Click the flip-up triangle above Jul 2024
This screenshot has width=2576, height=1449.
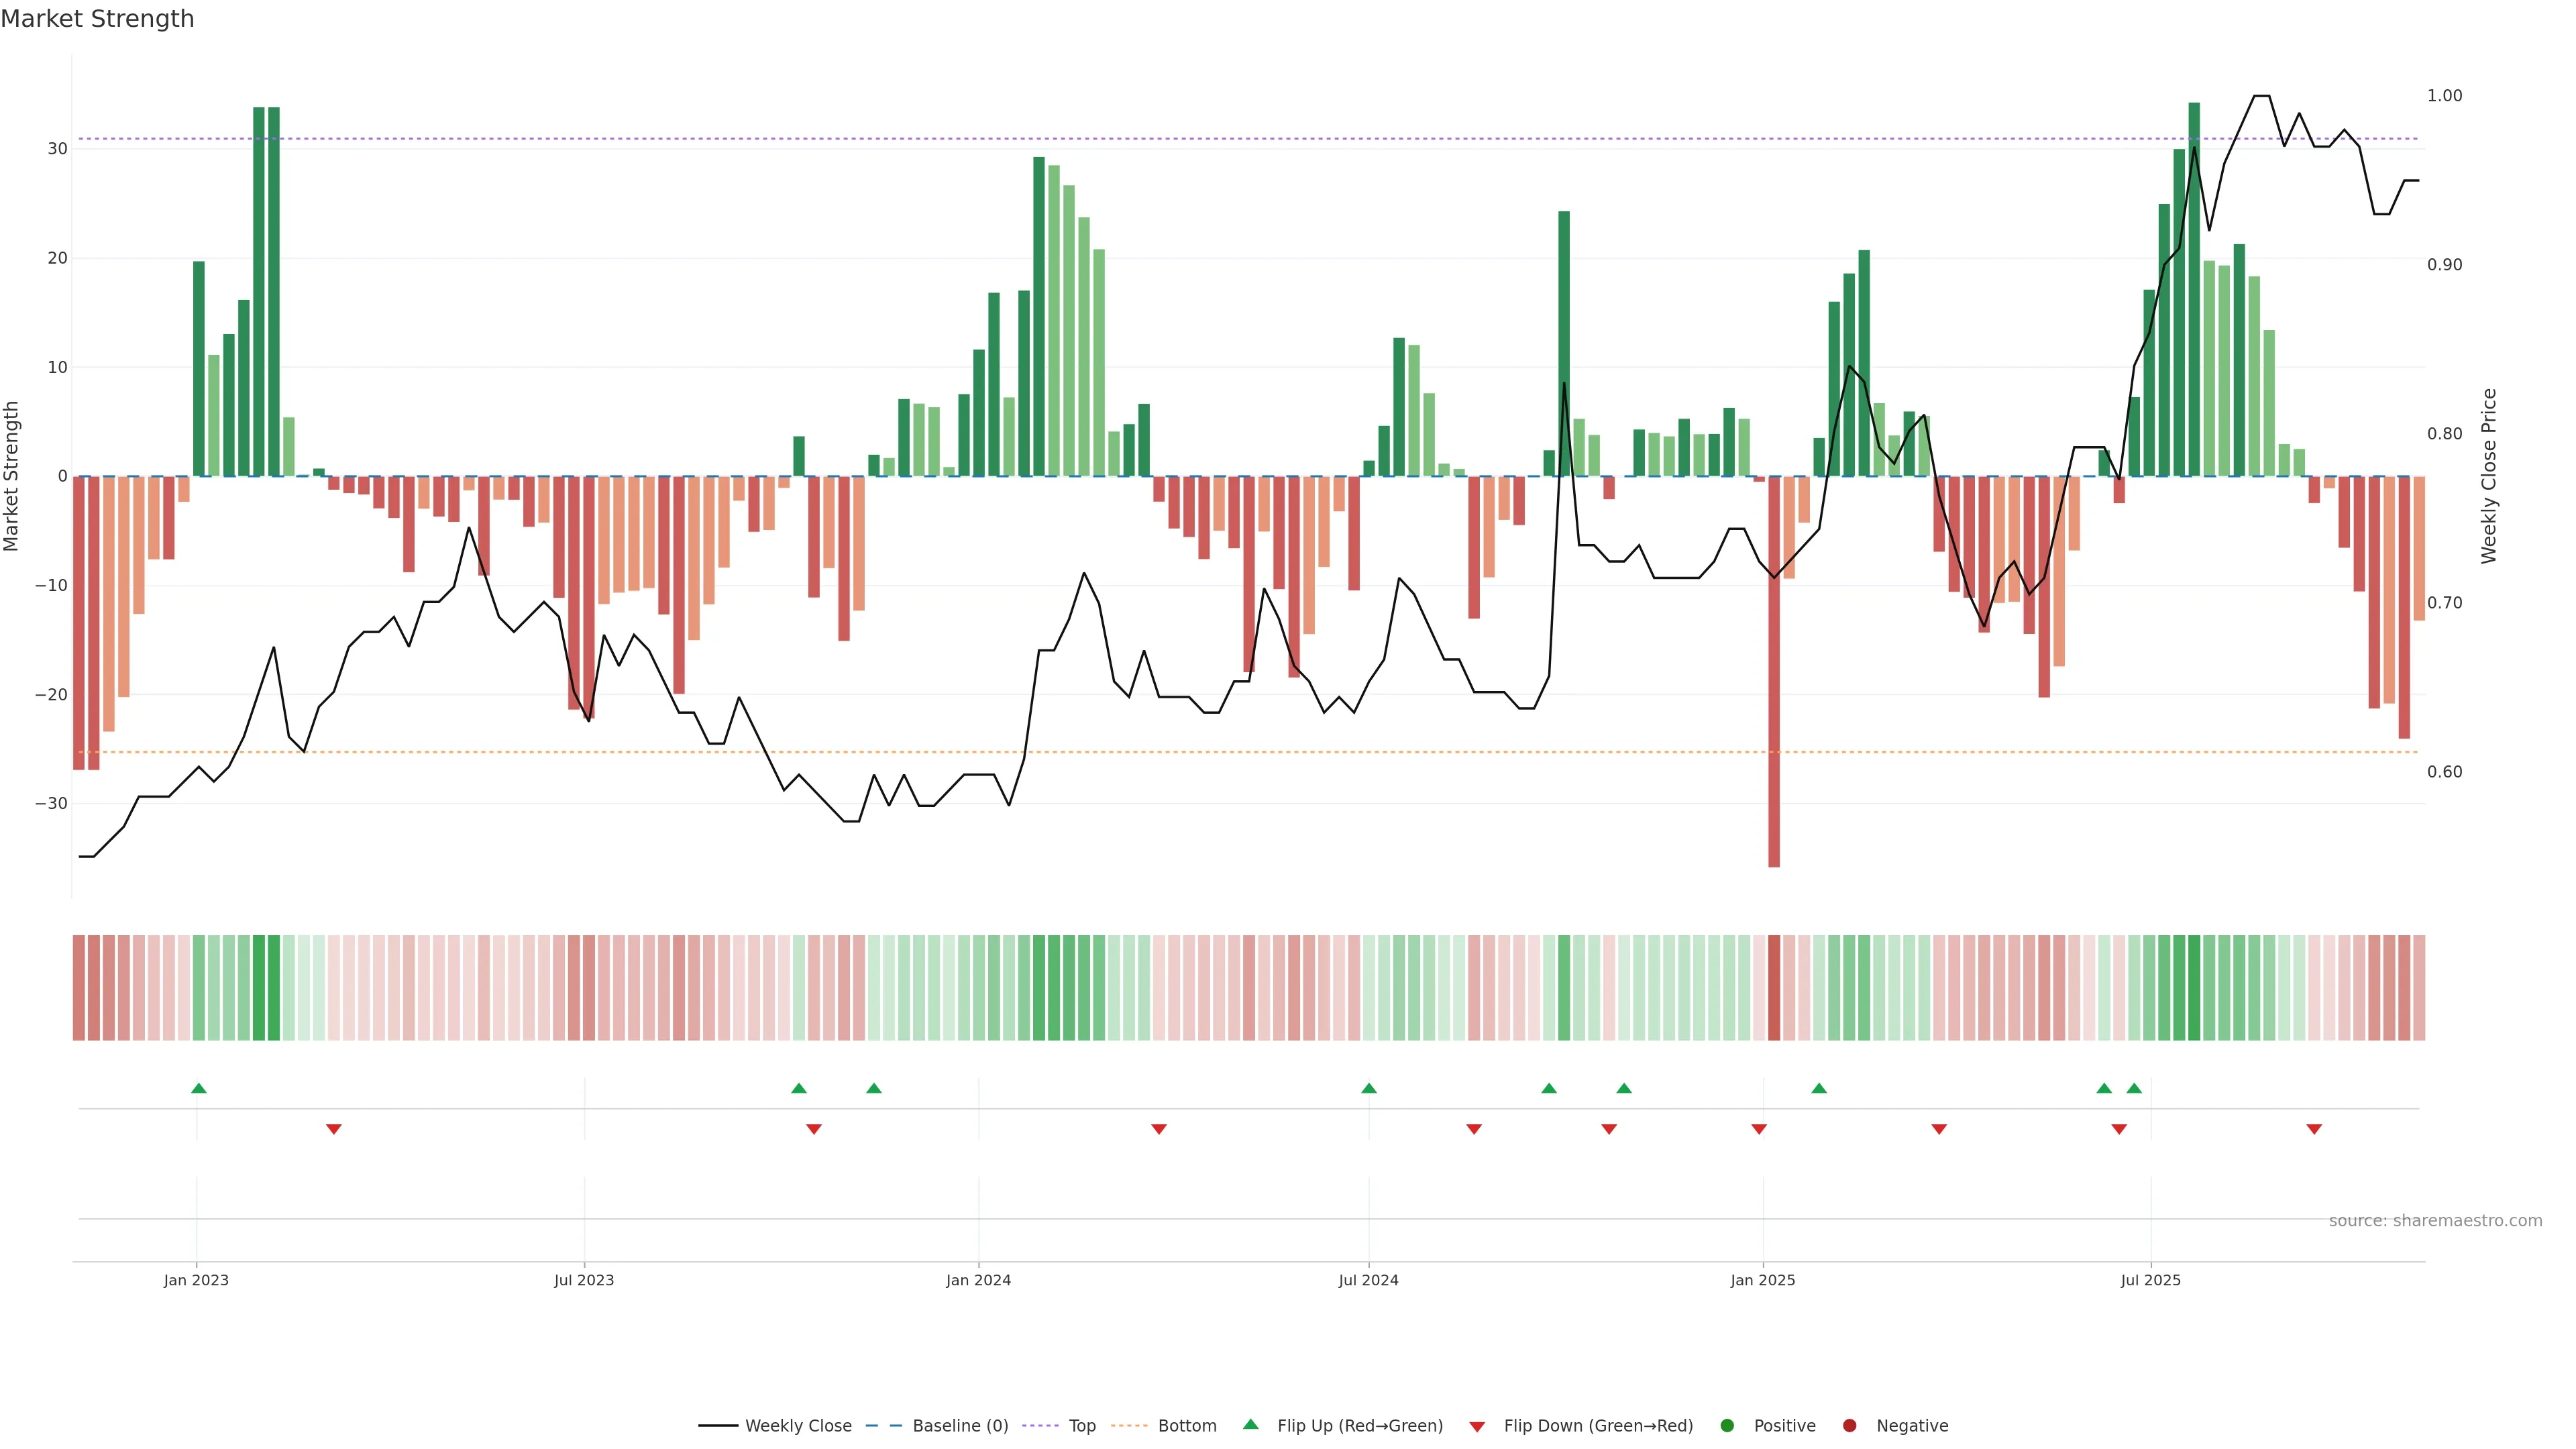tap(1369, 1088)
